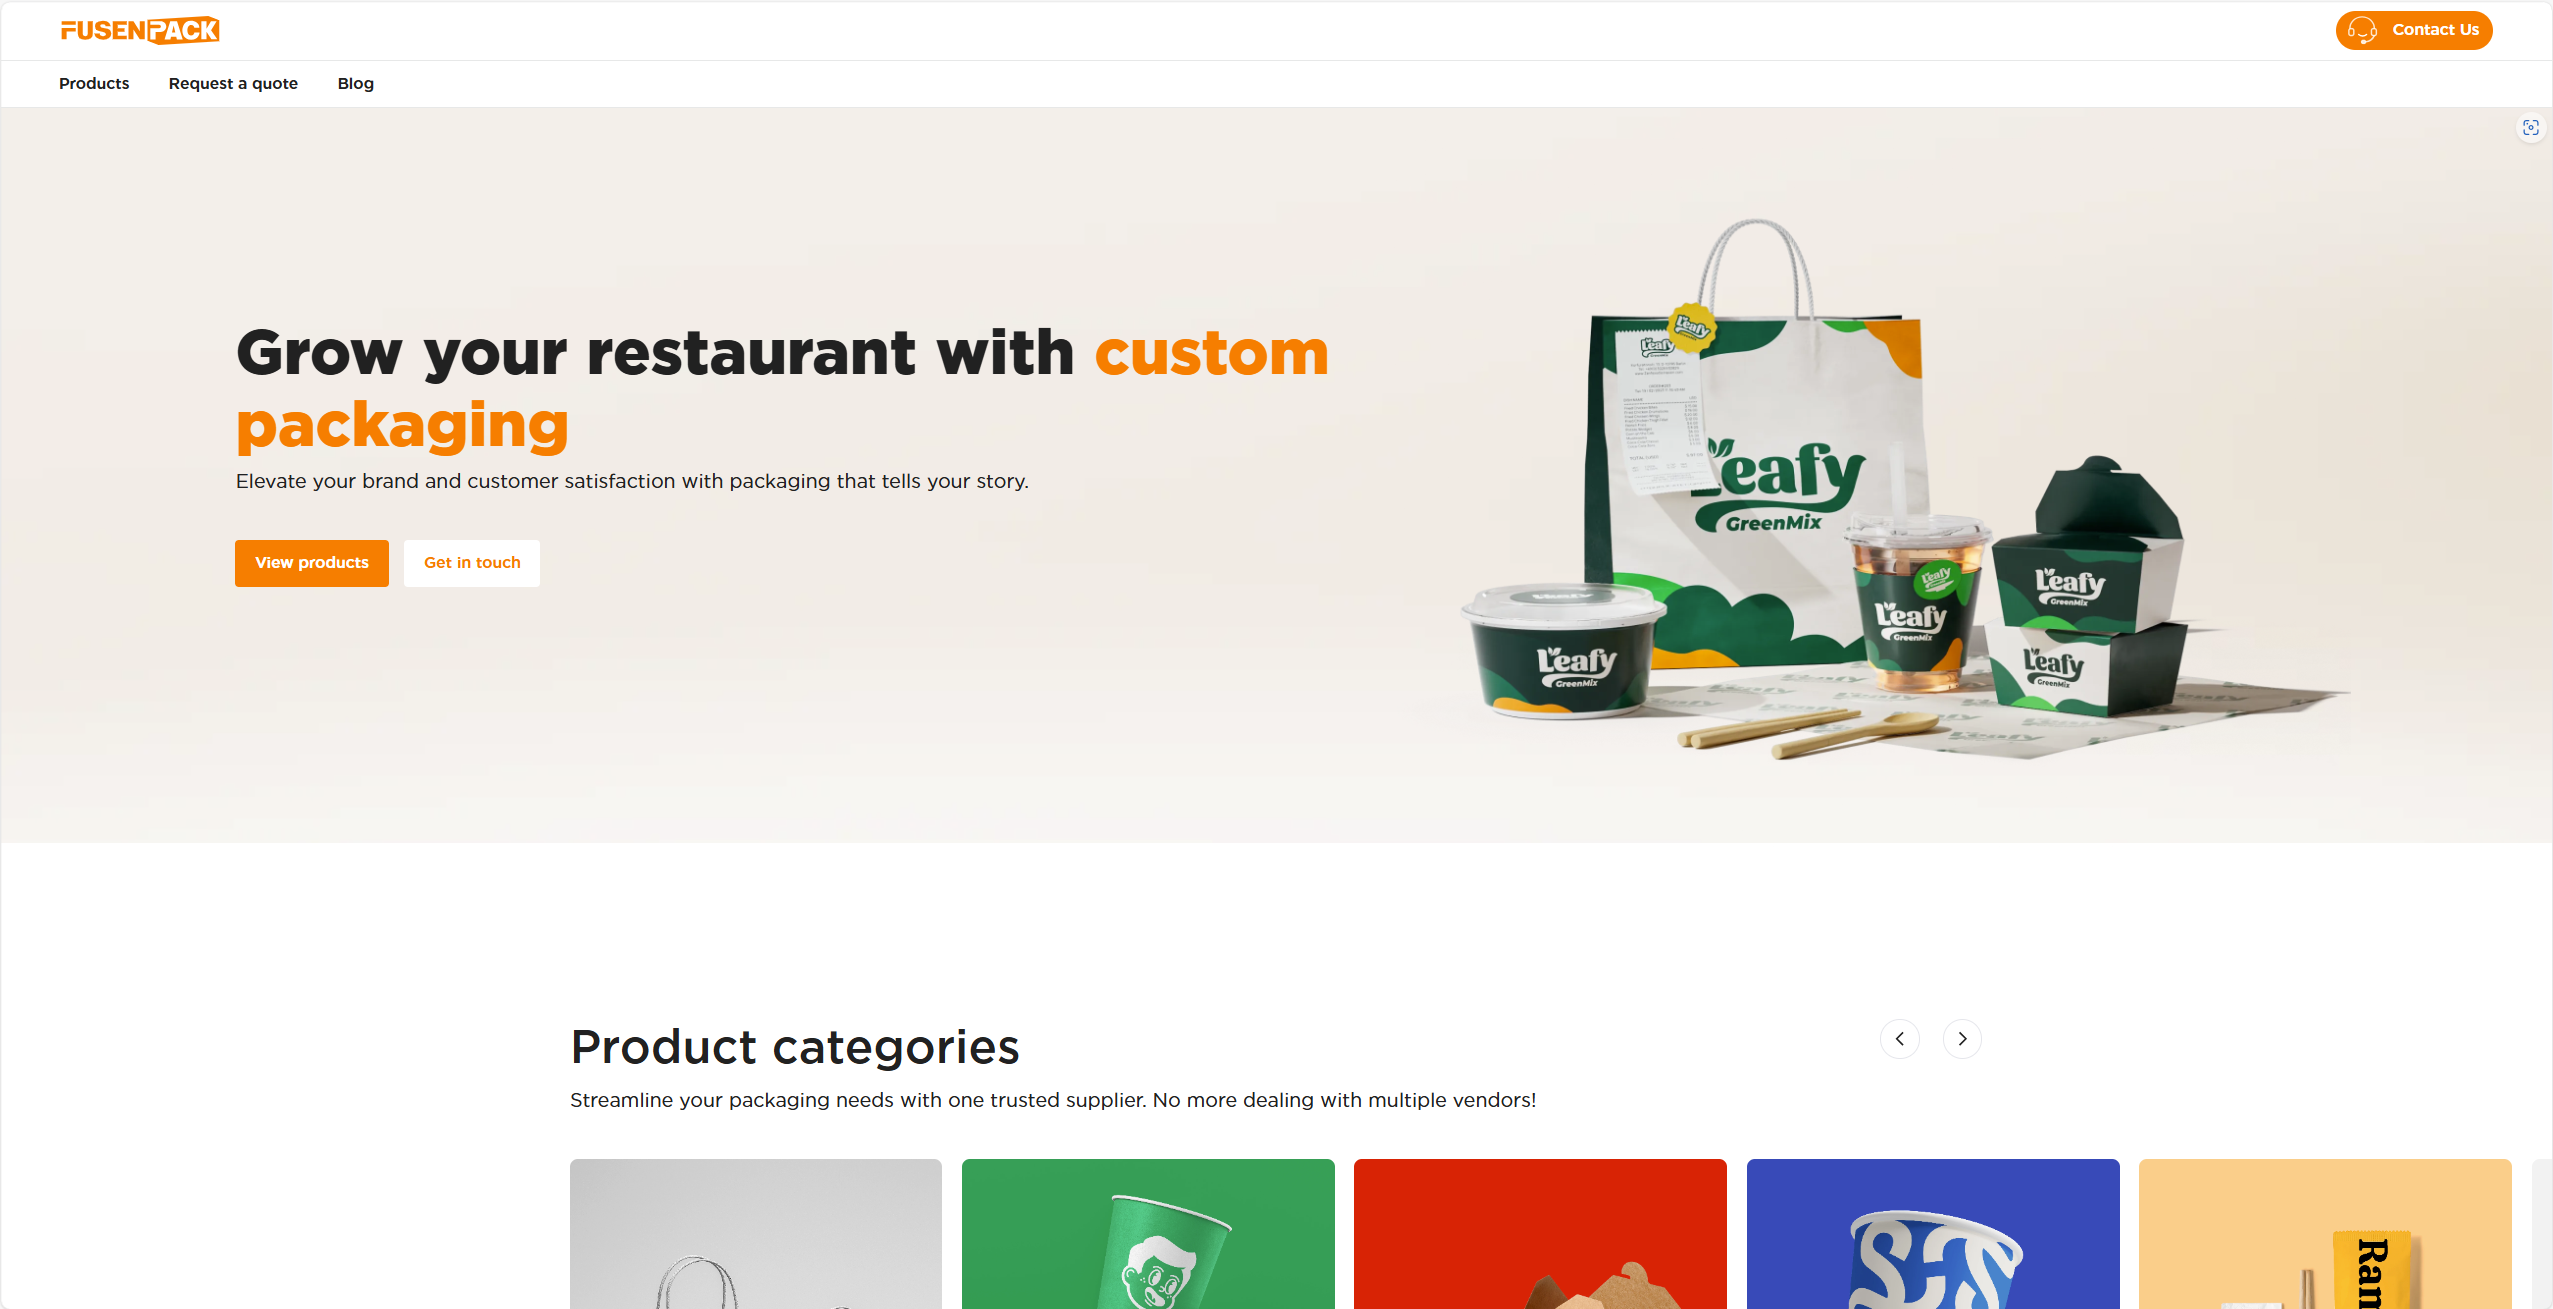Screen dimensions: 2553x1309
Task: Click the headset icon in Contact Us
Action: pos(2362,30)
